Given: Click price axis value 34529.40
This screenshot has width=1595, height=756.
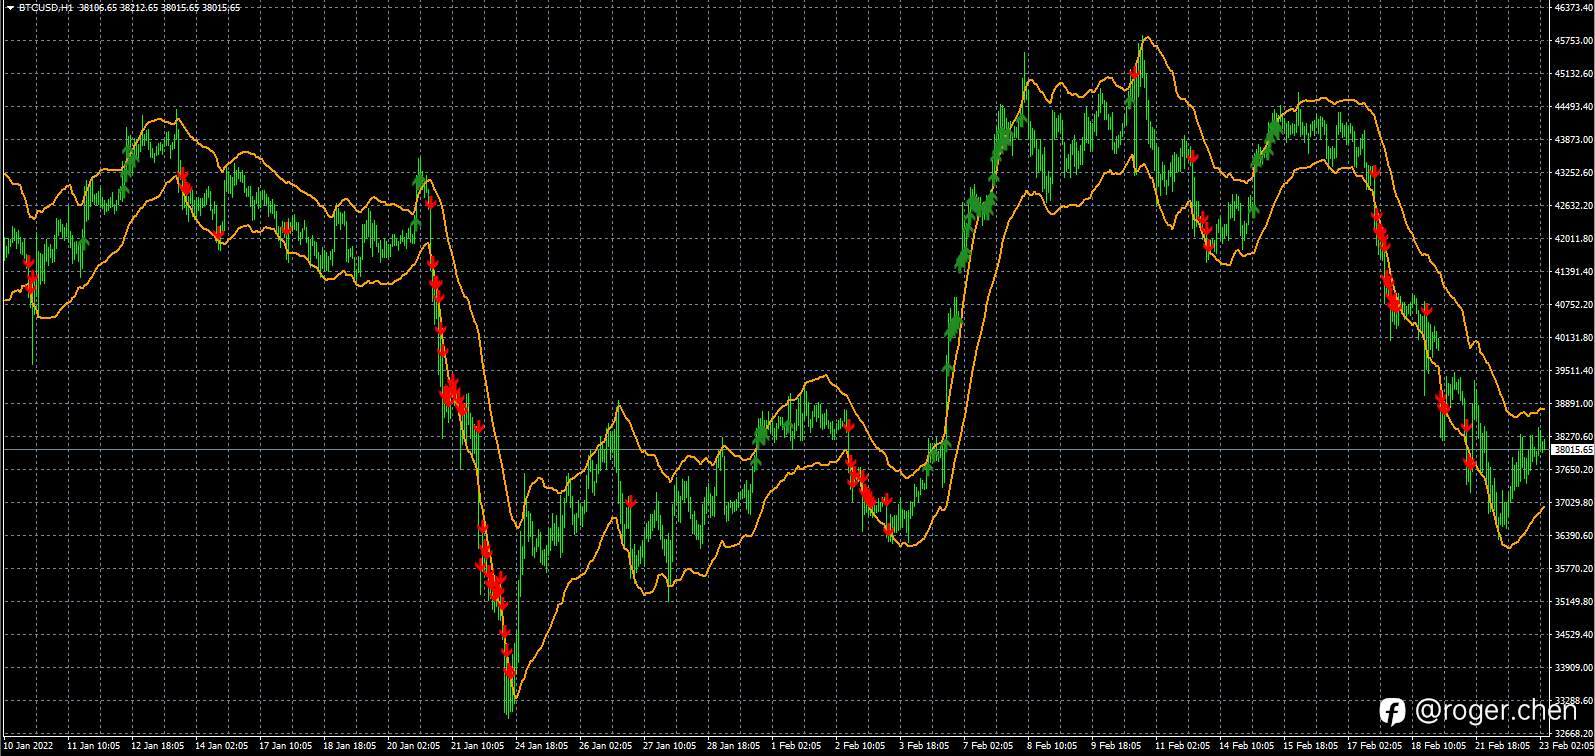Looking at the screenshot, I should point(1573,634).
